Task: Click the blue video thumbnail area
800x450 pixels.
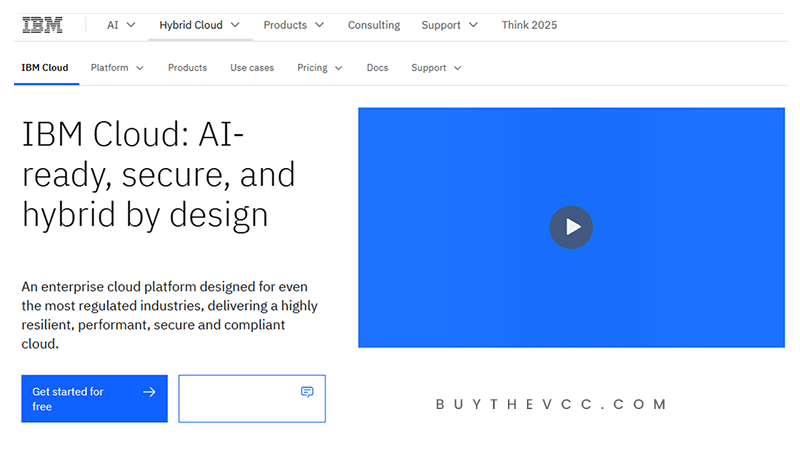Action: click(x=571, y=228)
